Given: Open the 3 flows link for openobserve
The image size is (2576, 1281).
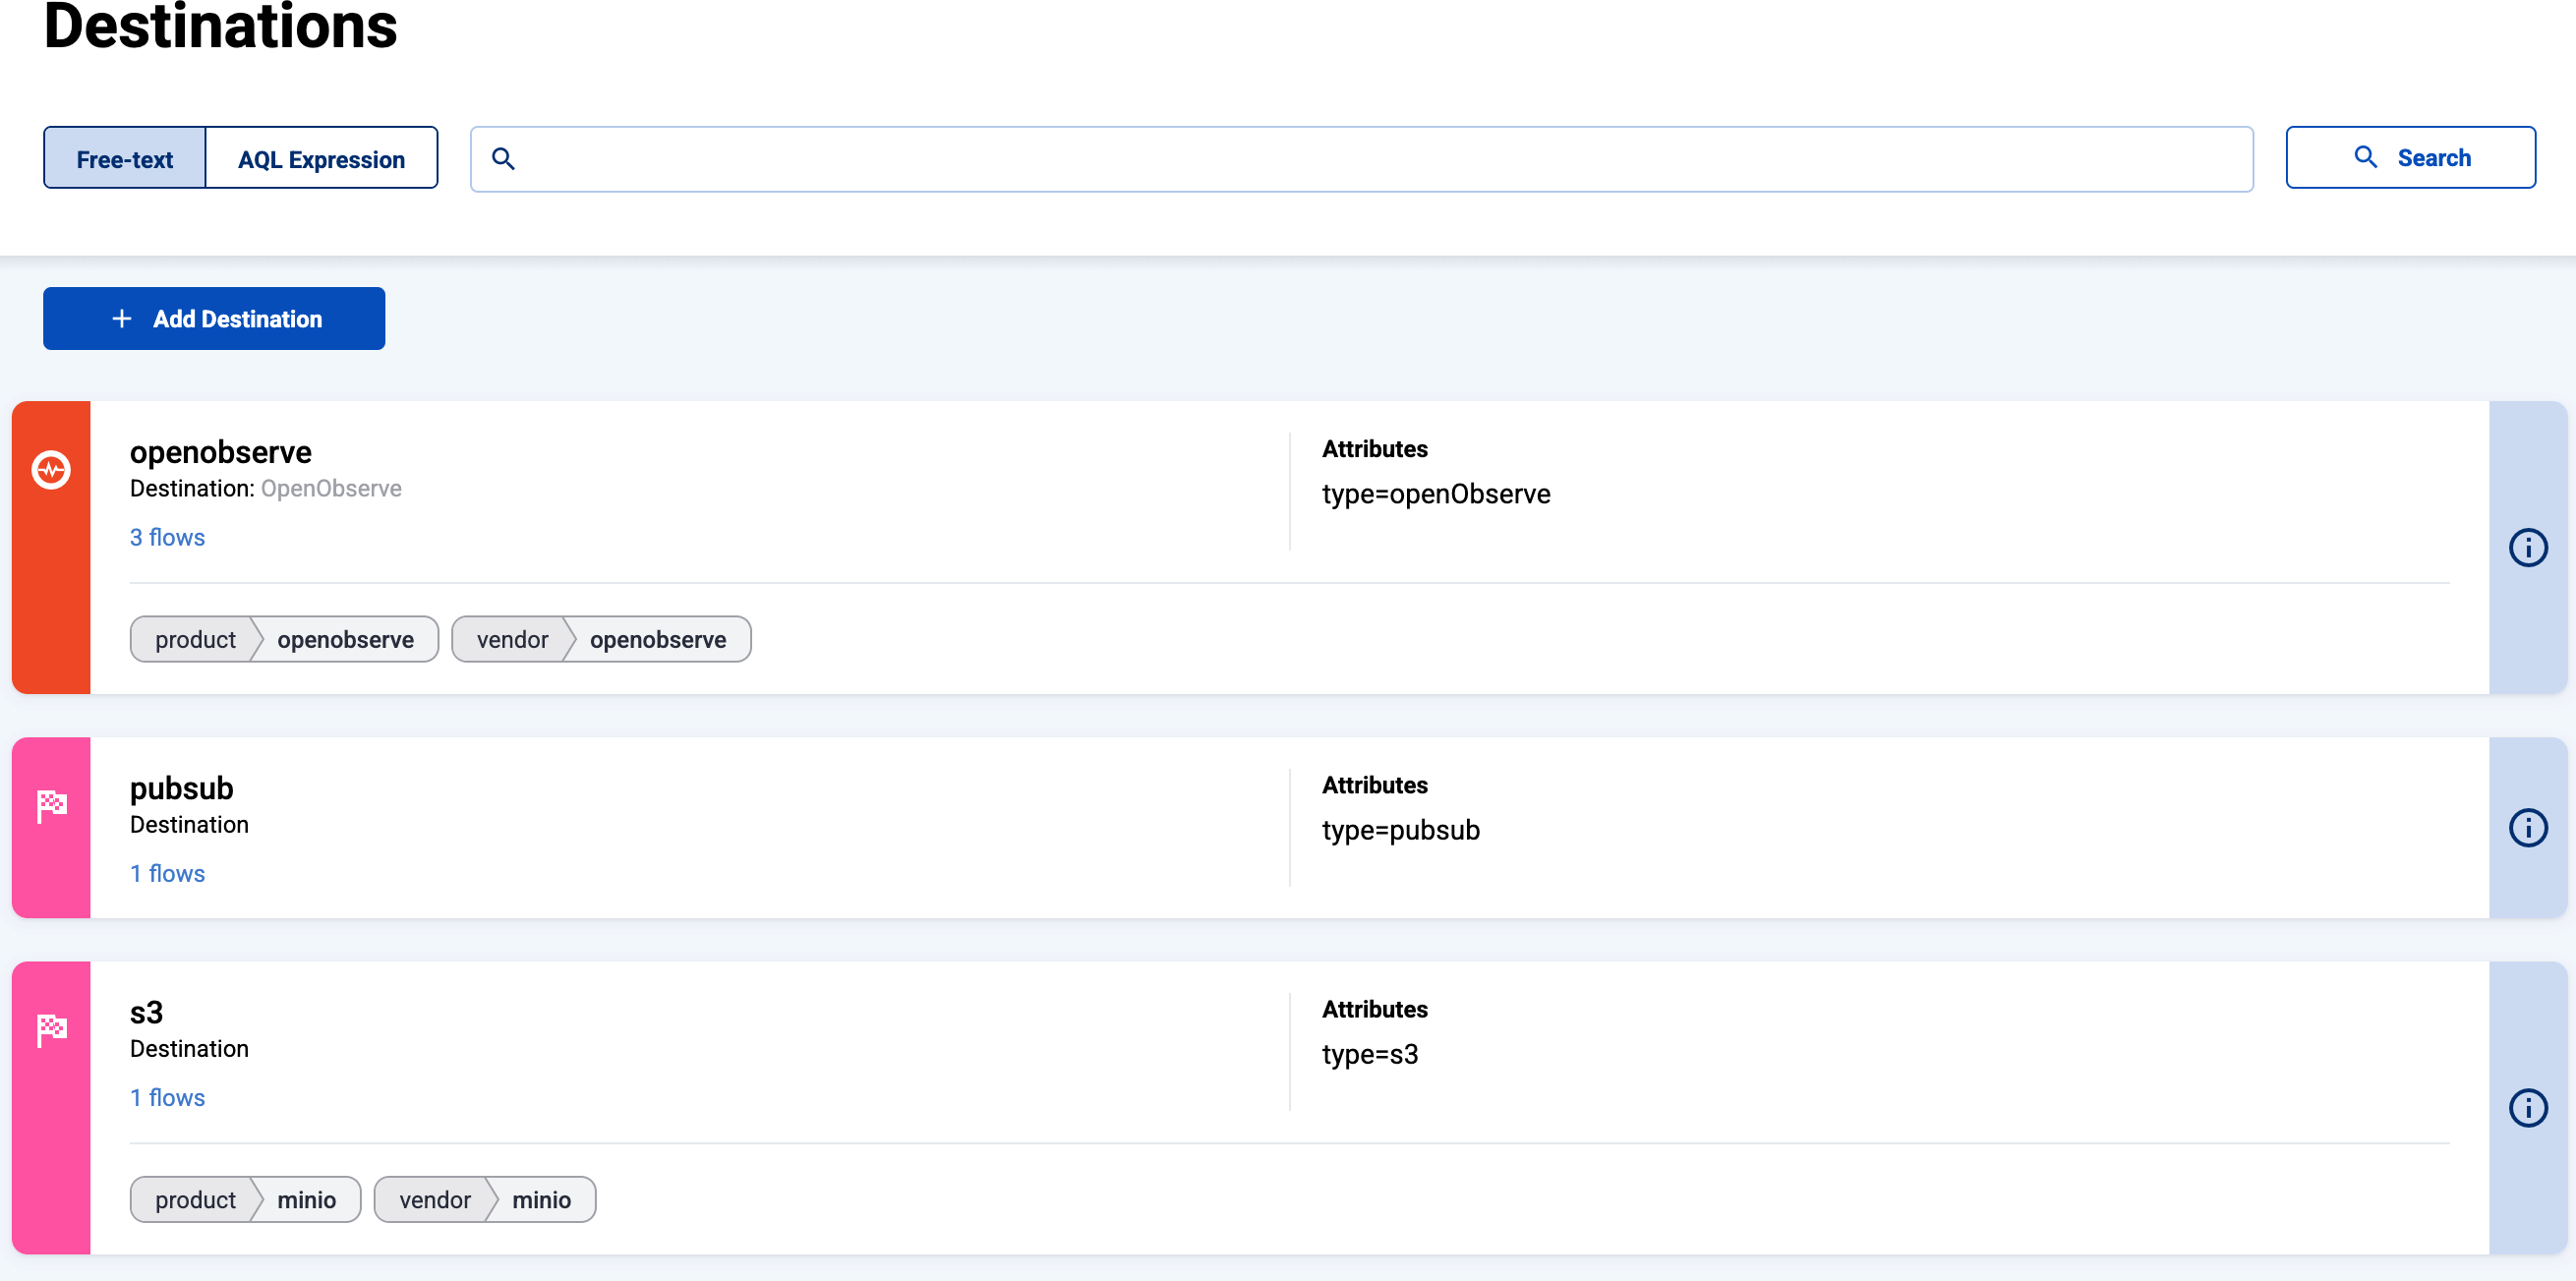Looking at the screenshot, I should pos(167,538).
